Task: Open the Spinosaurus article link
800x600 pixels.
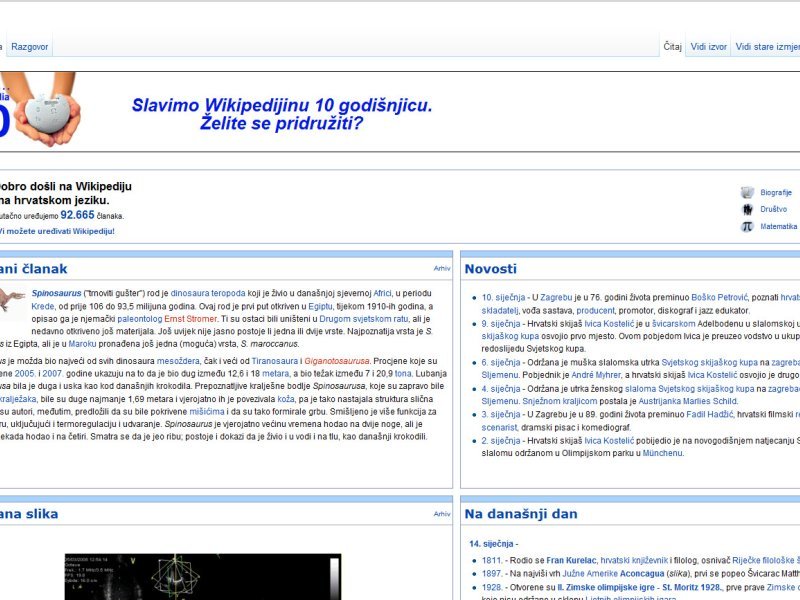Action: pyautogui.click(x=55, y=294)
